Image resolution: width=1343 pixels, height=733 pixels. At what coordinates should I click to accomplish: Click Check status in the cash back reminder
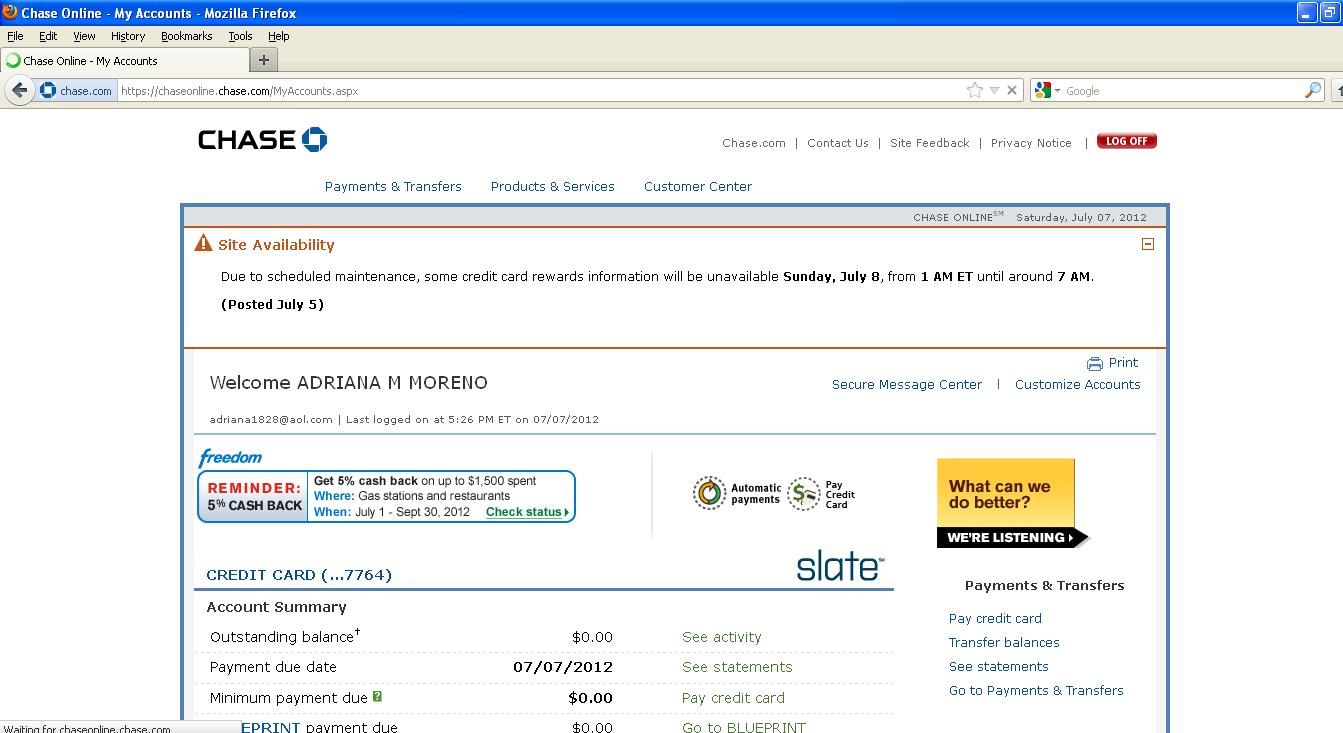527,512
